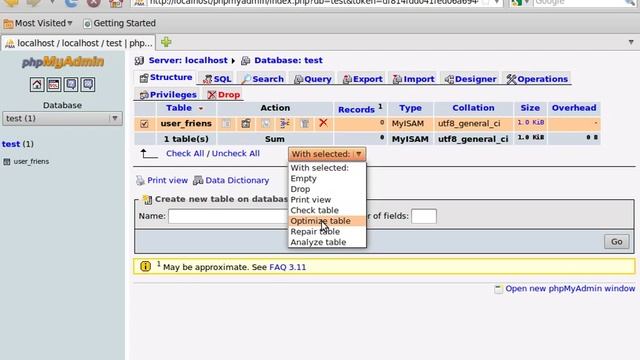Select the localhost / test browser tab

[x=78, y=43]
